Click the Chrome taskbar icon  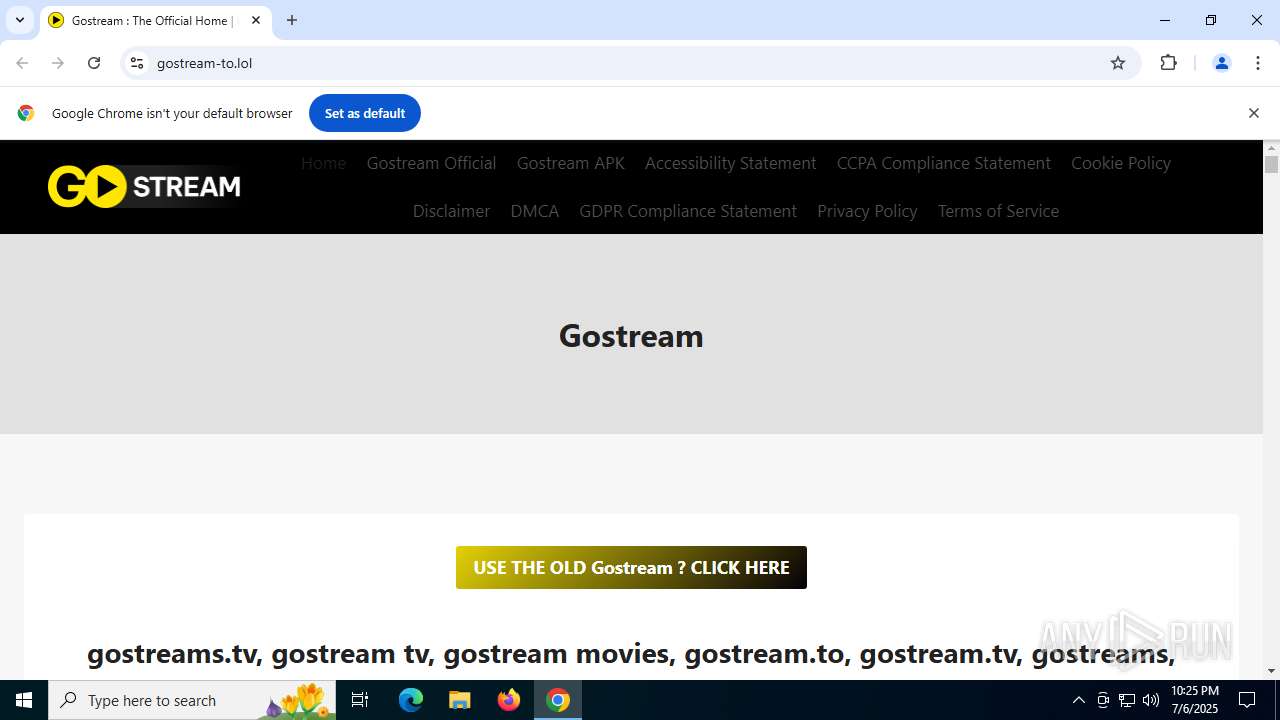point(558,700)
